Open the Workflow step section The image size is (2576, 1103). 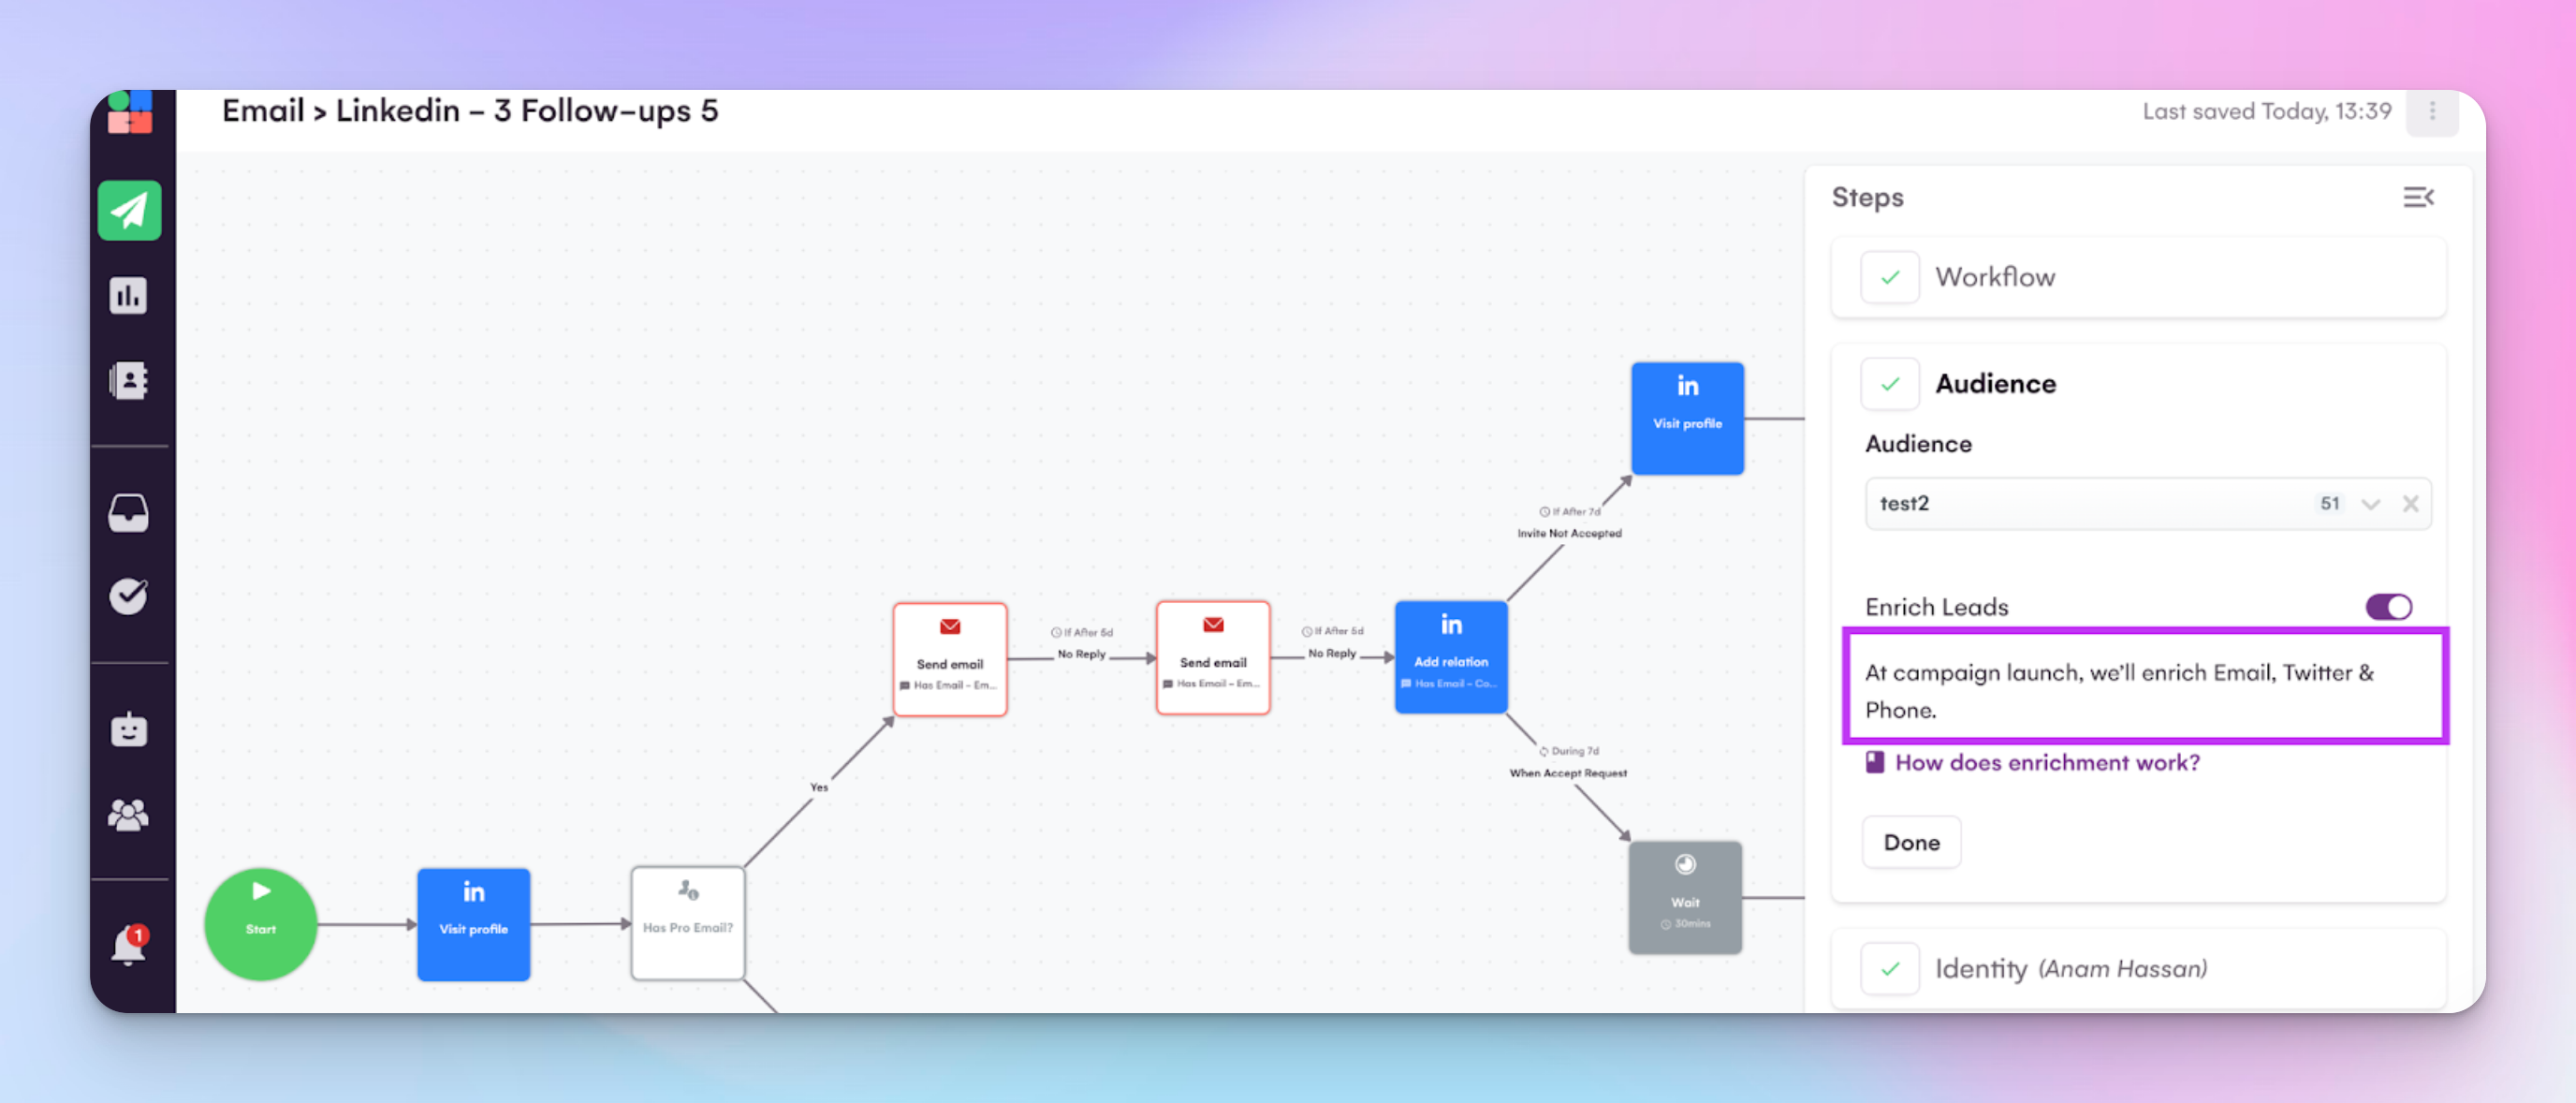click(x=1995, y=277)
